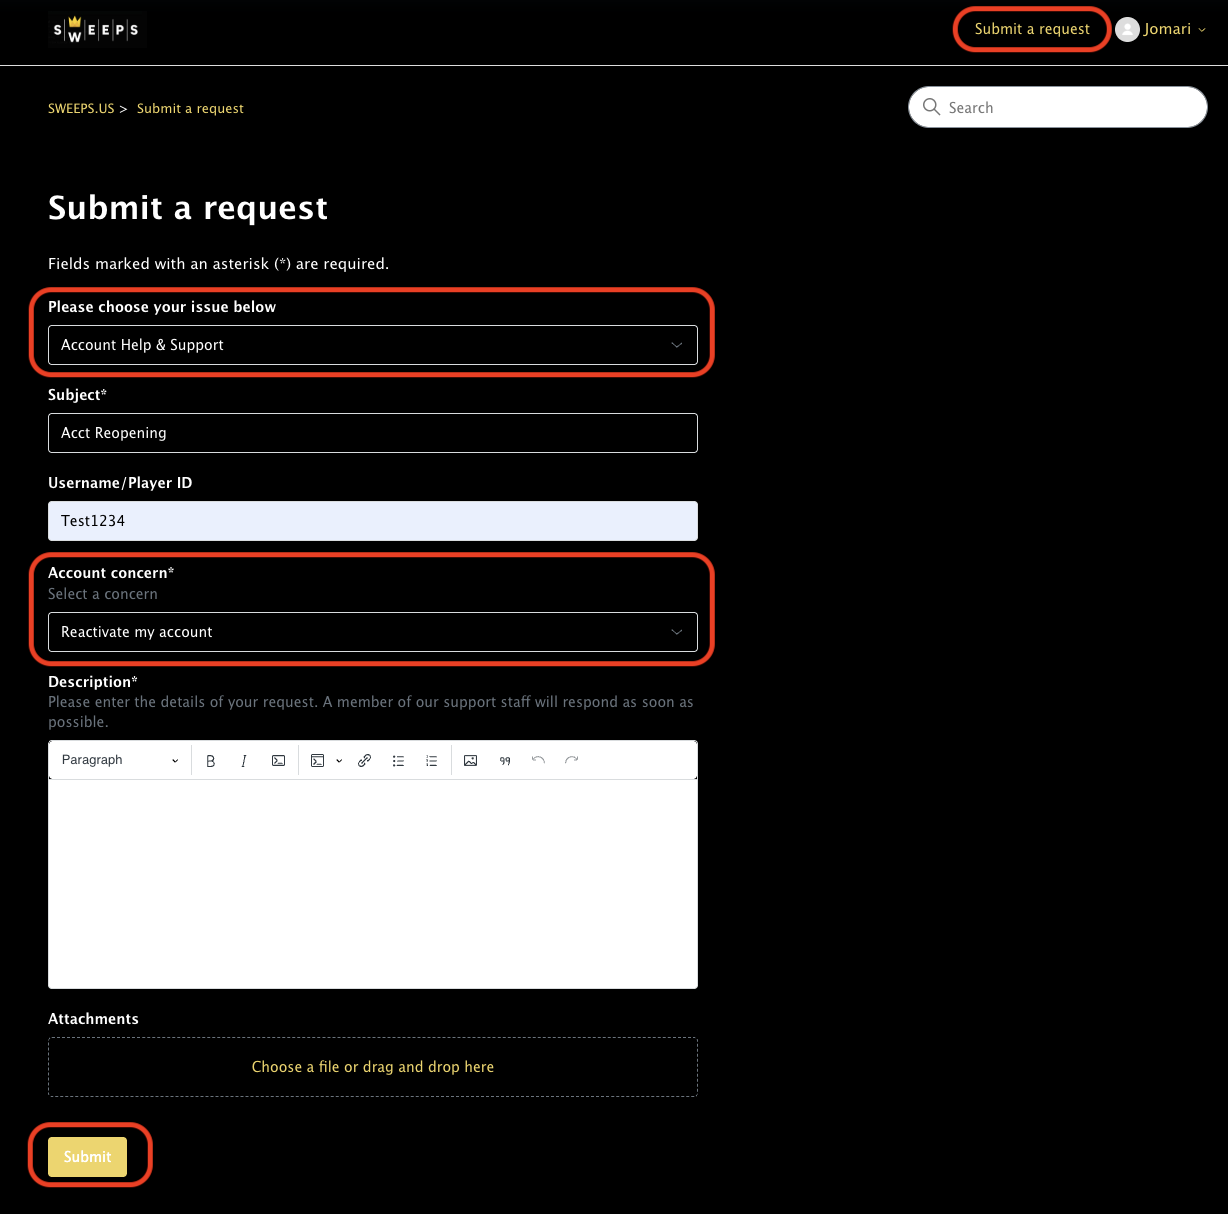This screenshot has height=1214, width=1228.
Task: Insert an image into the description
Action: click(470, 760)
